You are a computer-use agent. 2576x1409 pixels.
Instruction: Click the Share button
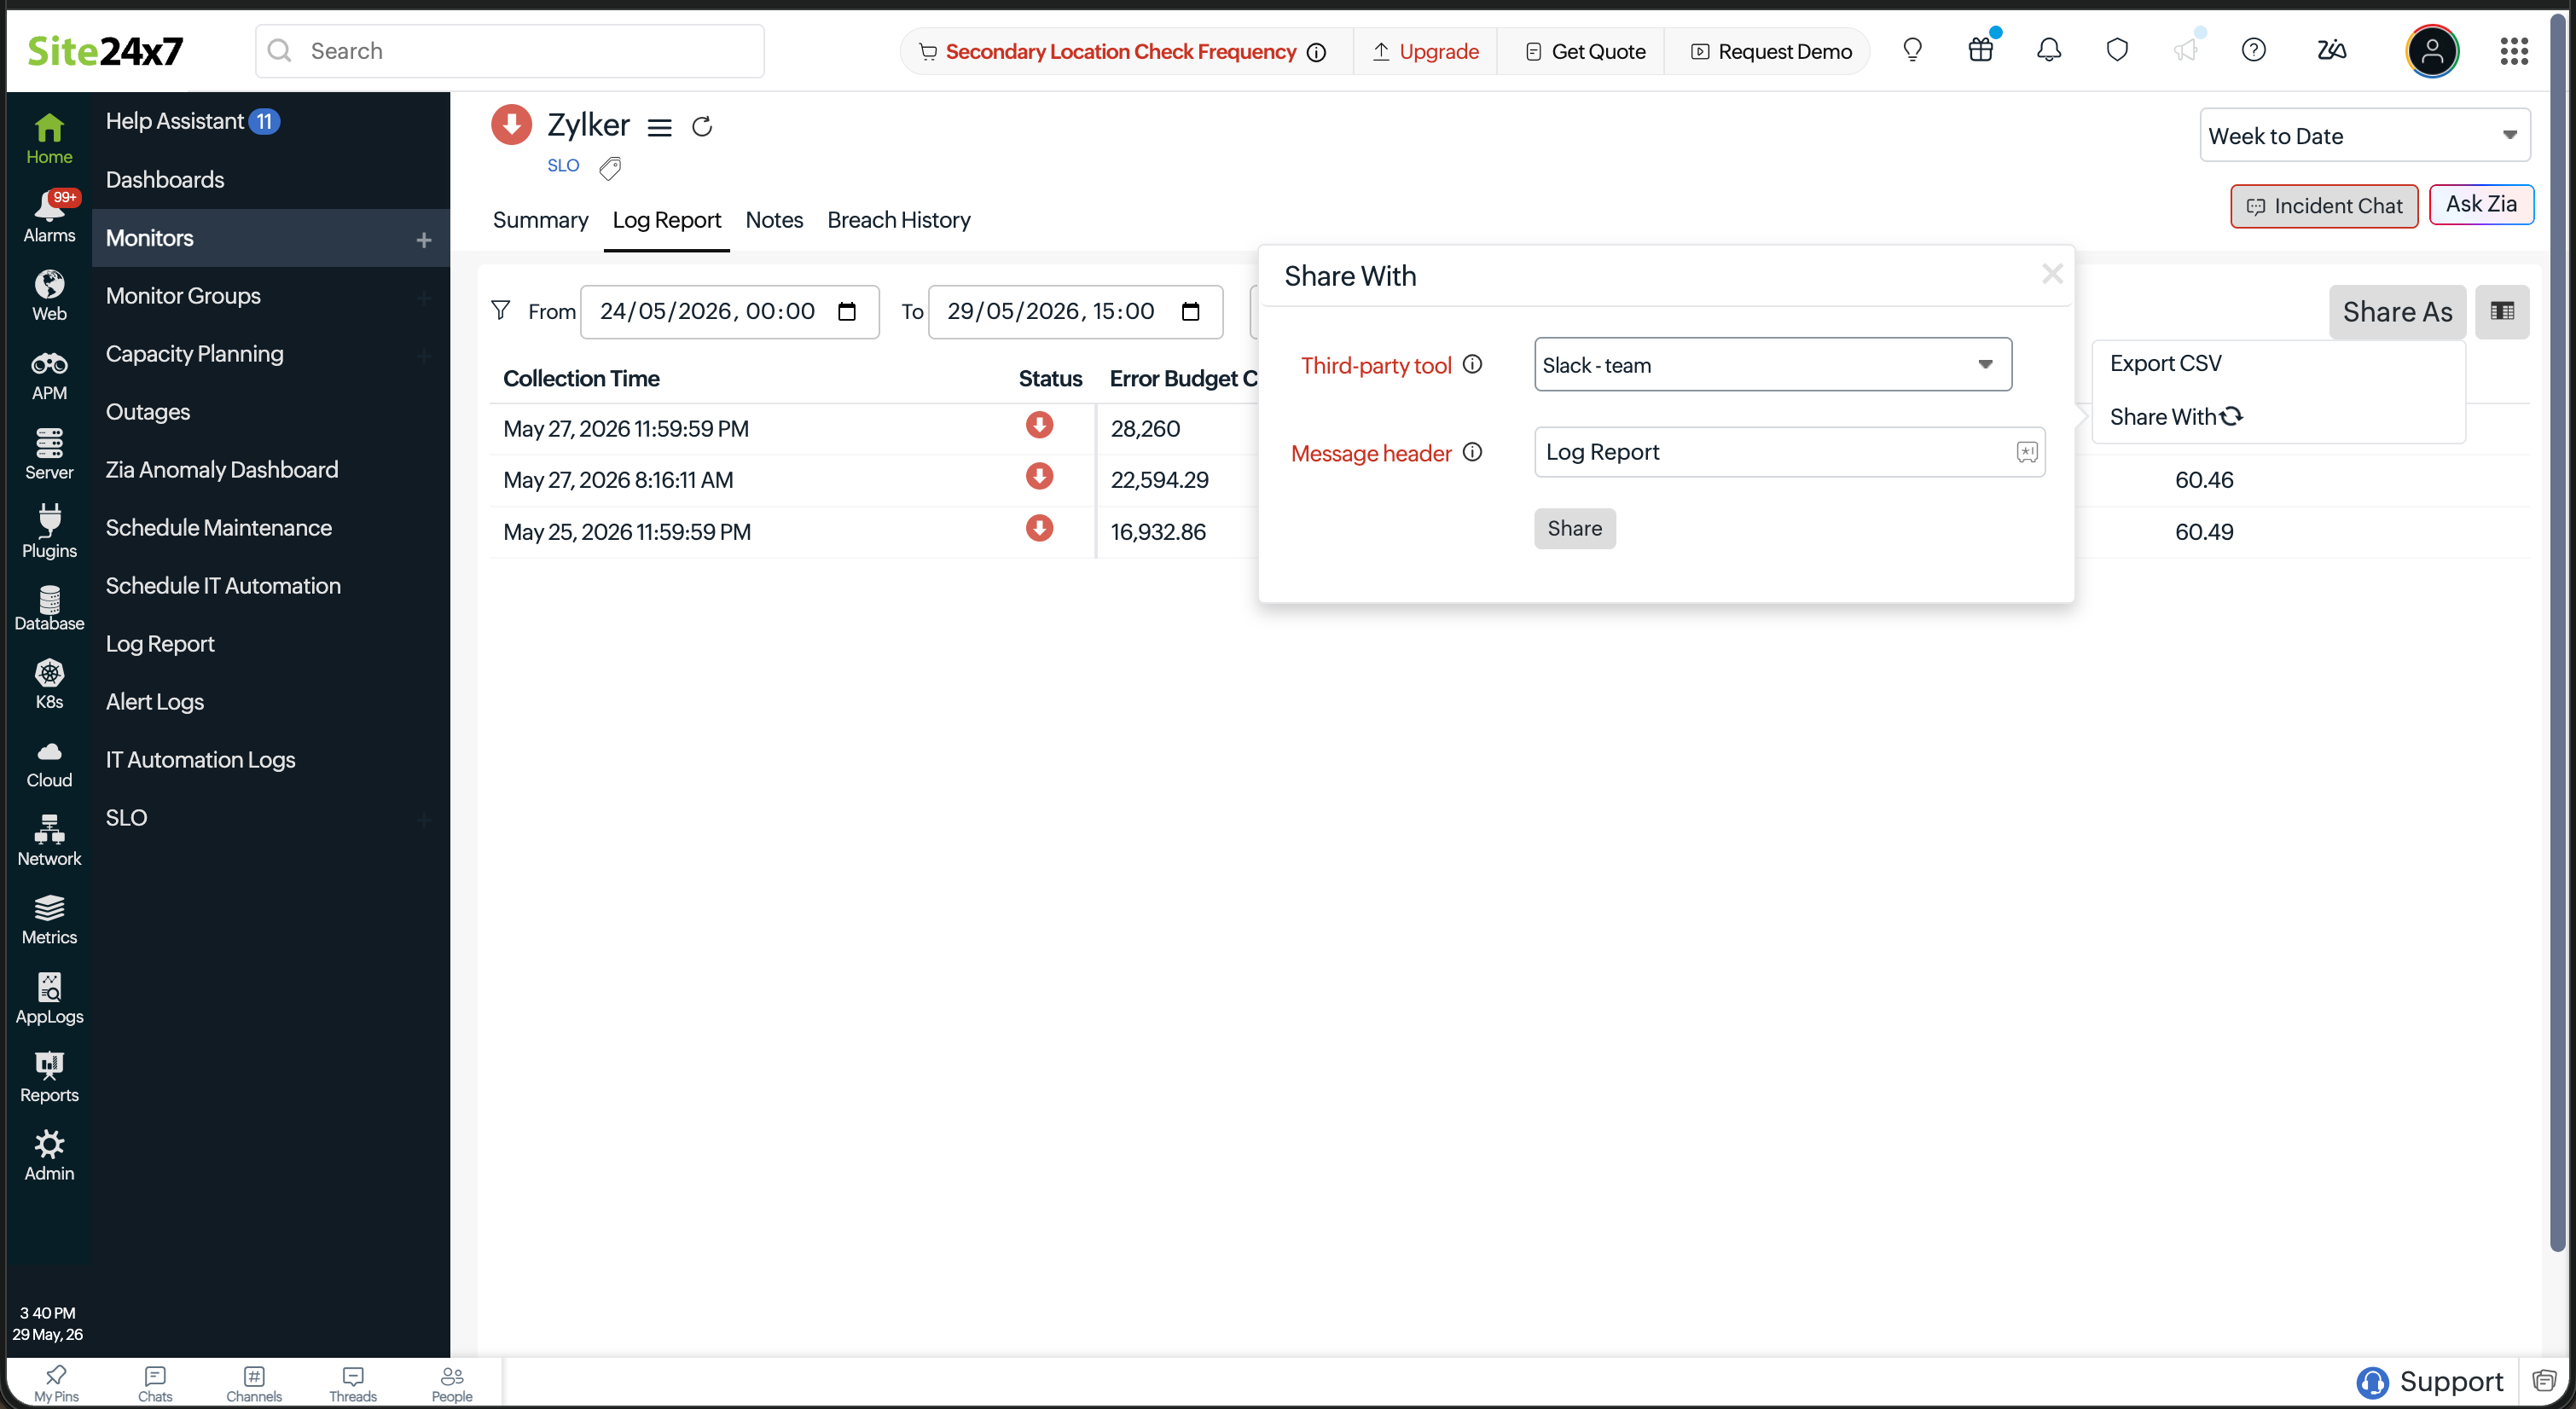[x=1574, y=528]
